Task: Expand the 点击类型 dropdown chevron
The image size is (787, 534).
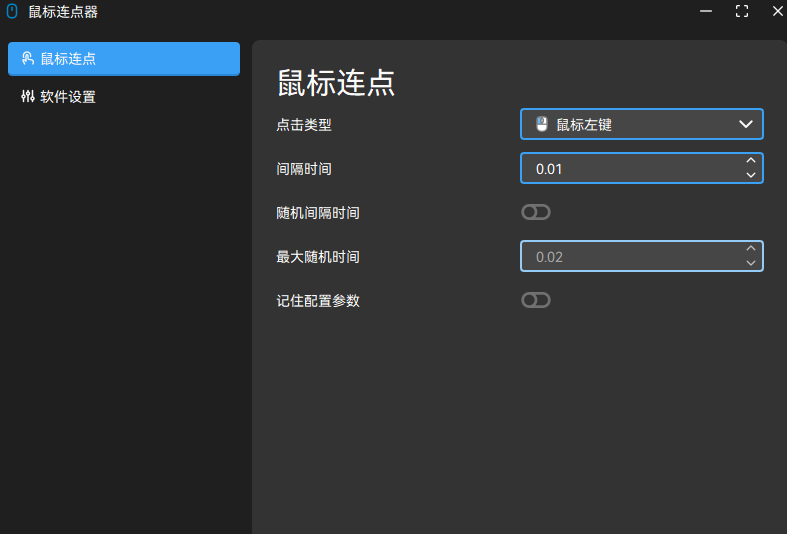Action: tap(745, 124)
